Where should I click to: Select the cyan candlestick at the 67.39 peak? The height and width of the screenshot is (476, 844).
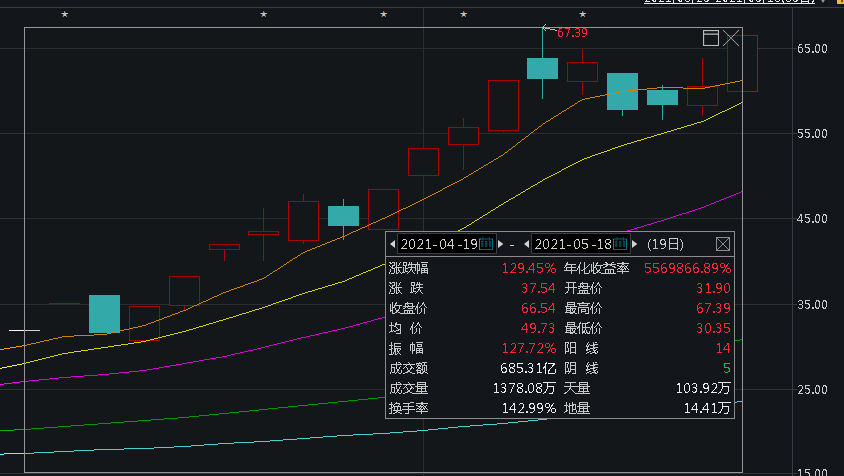[543, 68]
